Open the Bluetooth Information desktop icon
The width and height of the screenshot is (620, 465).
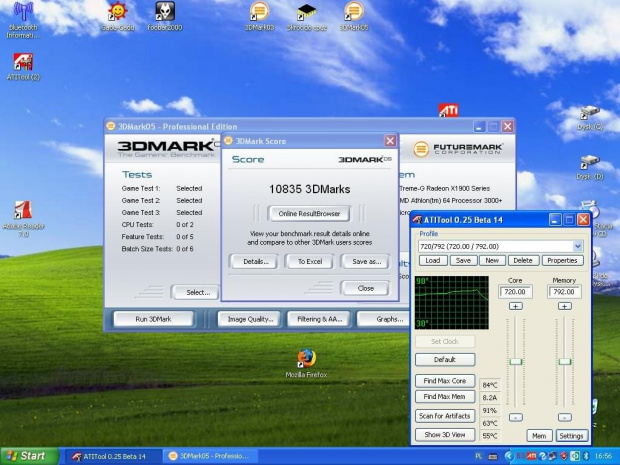click(23, 20)
